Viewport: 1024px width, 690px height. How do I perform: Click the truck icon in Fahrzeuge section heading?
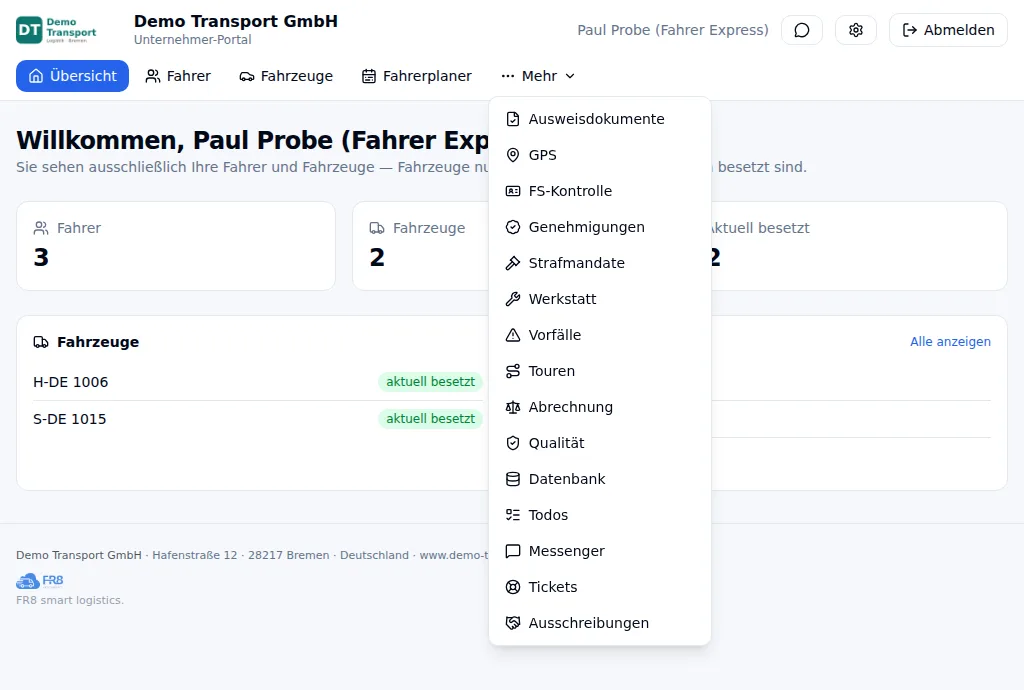pos(41,342)
